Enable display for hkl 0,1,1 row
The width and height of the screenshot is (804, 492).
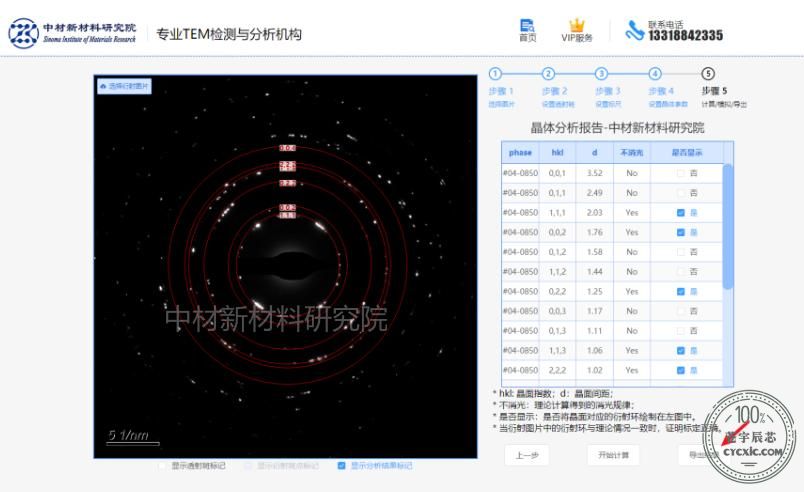[680, 193]
